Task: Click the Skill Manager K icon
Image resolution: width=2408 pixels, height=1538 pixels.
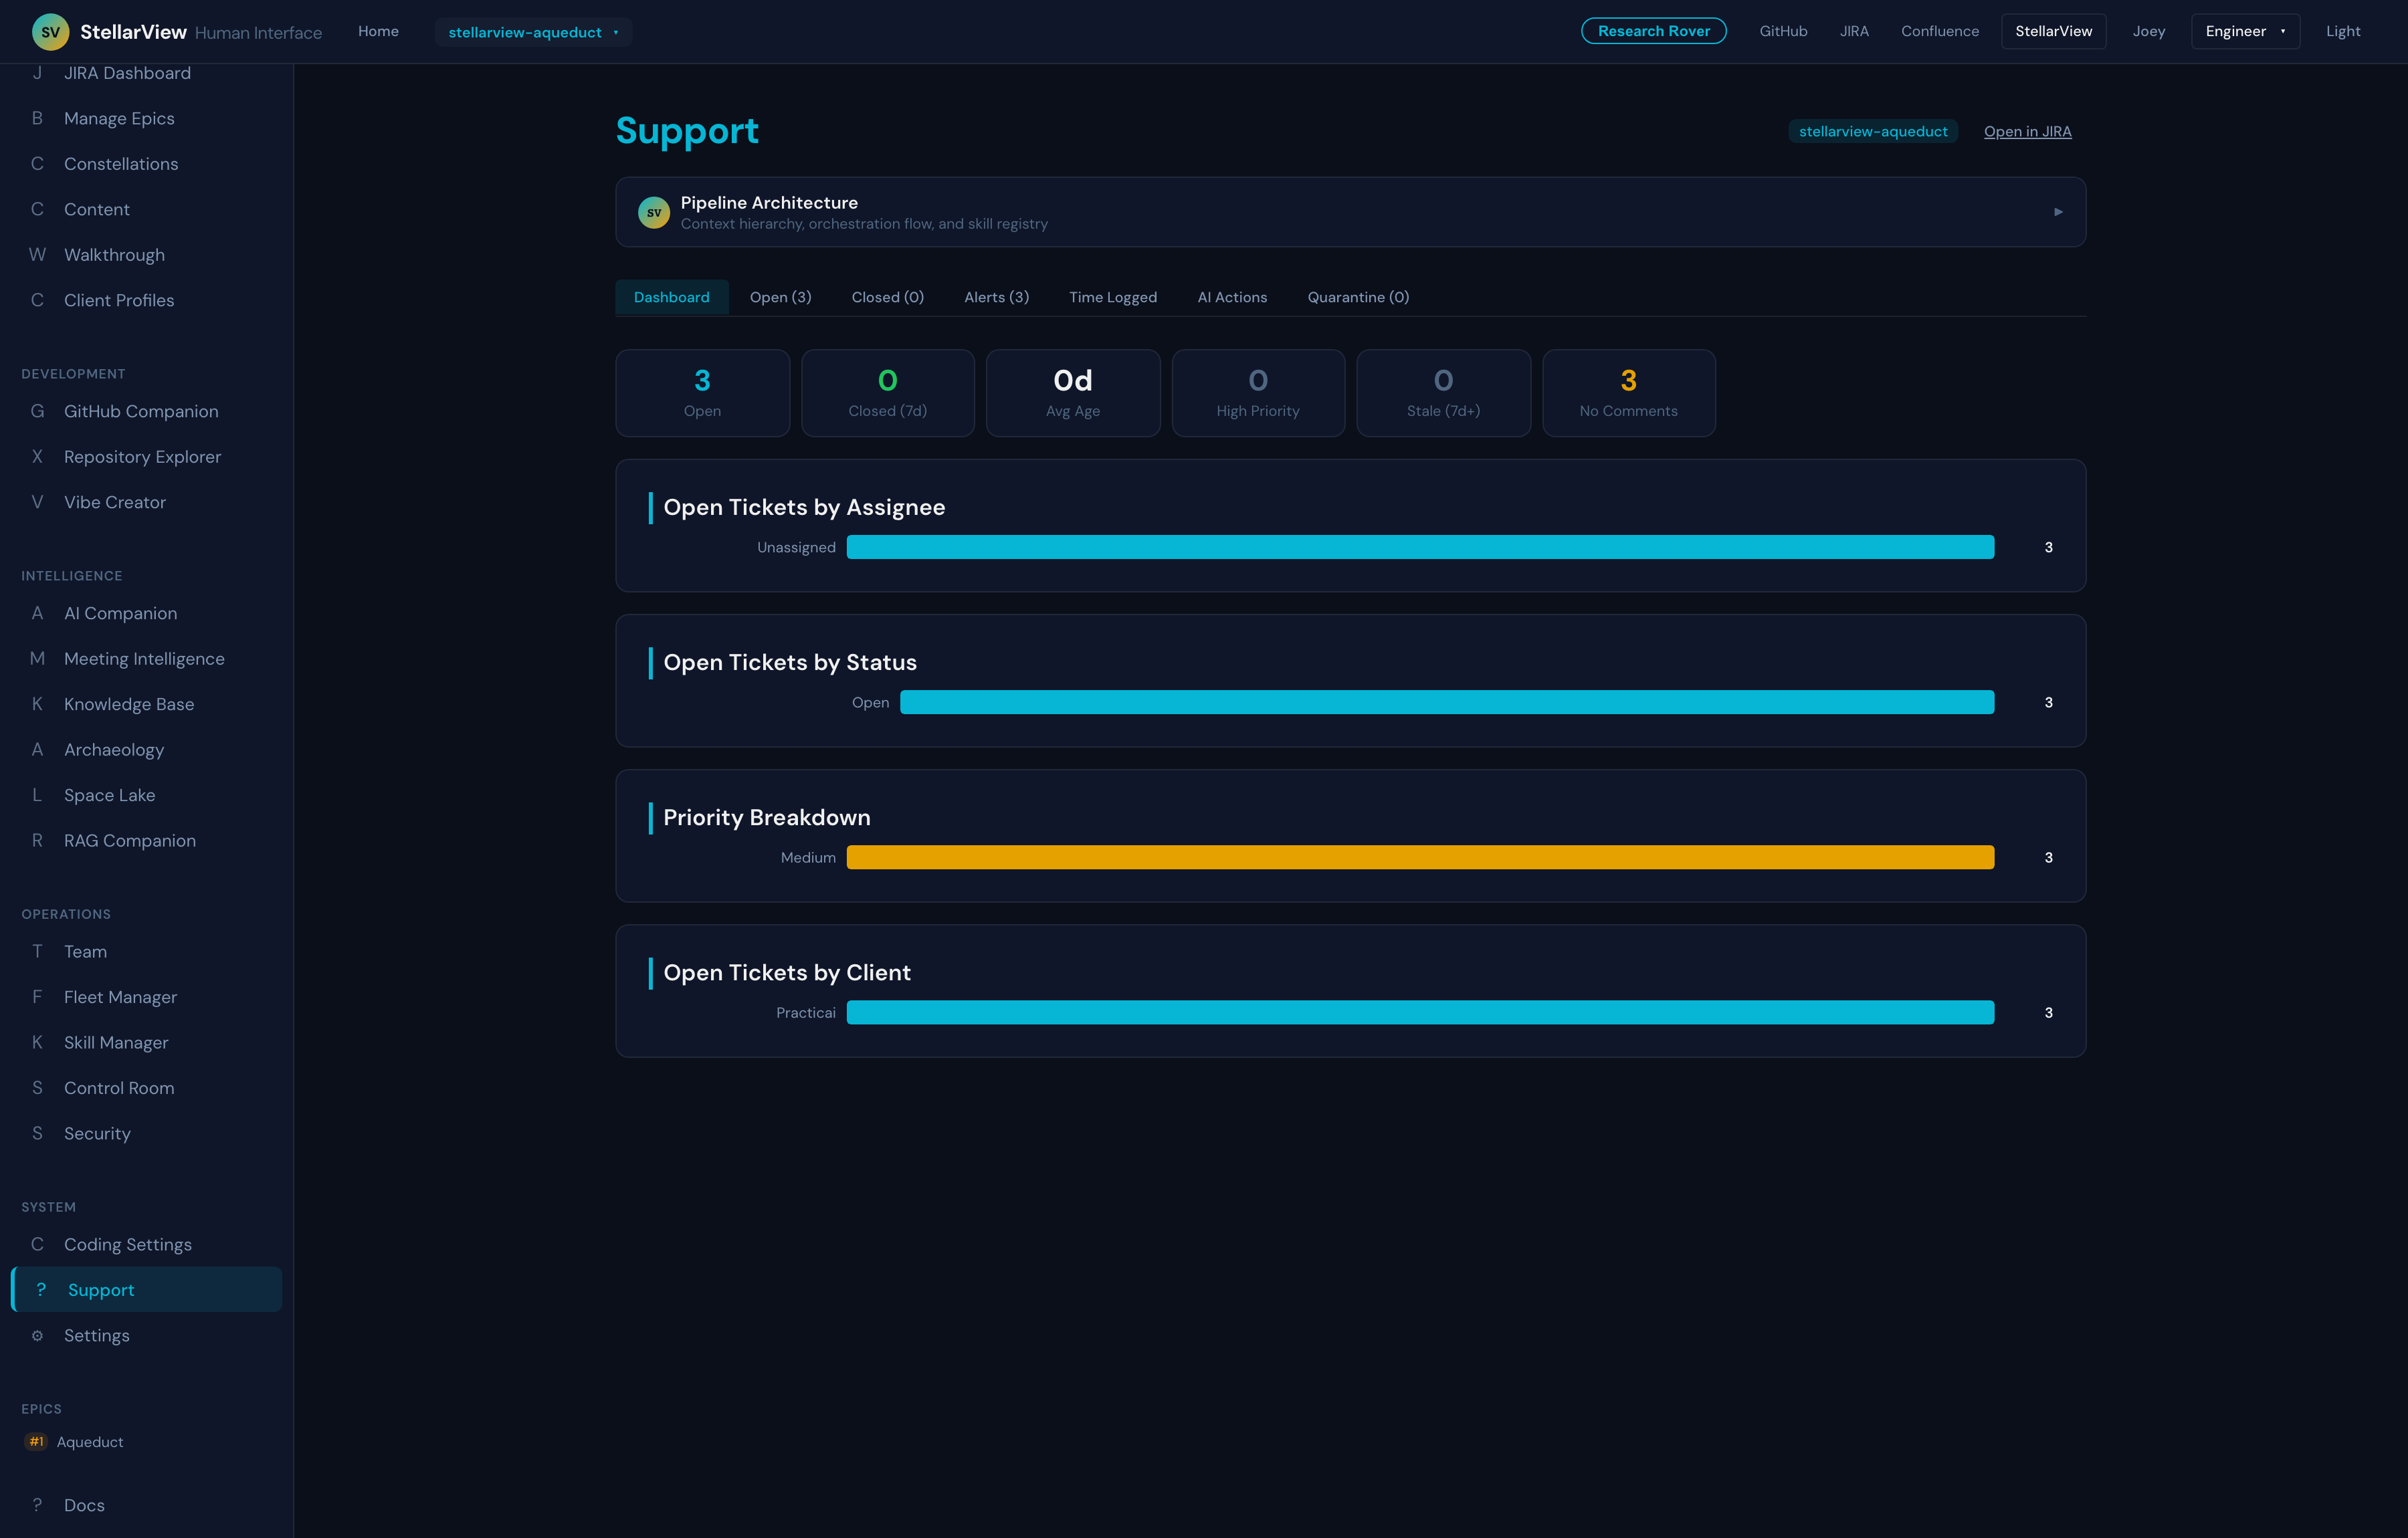Action: (x=37, y=1042)
